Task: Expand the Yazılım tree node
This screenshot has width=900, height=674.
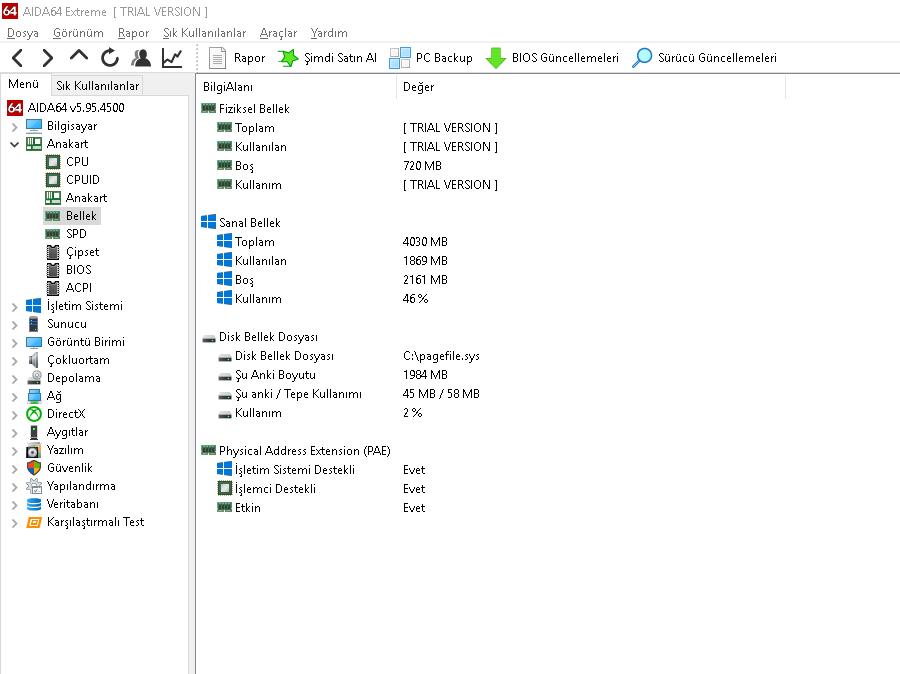Action: point(15,451)
